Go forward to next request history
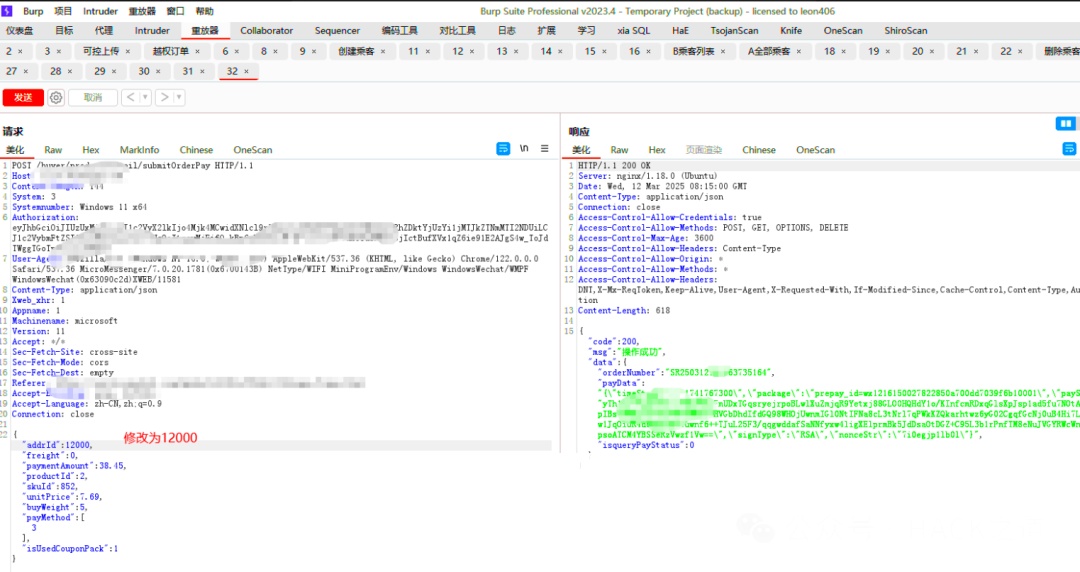This screenshot has height=572, width=1080. click(164, 98)
